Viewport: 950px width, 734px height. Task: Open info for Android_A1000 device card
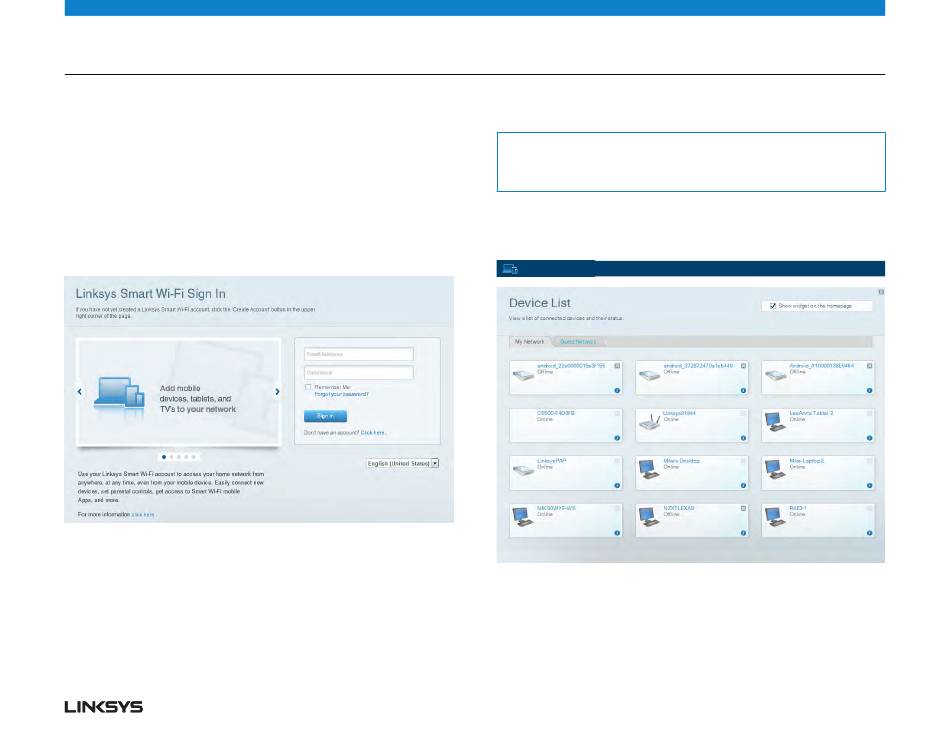(x=869, y=390)
